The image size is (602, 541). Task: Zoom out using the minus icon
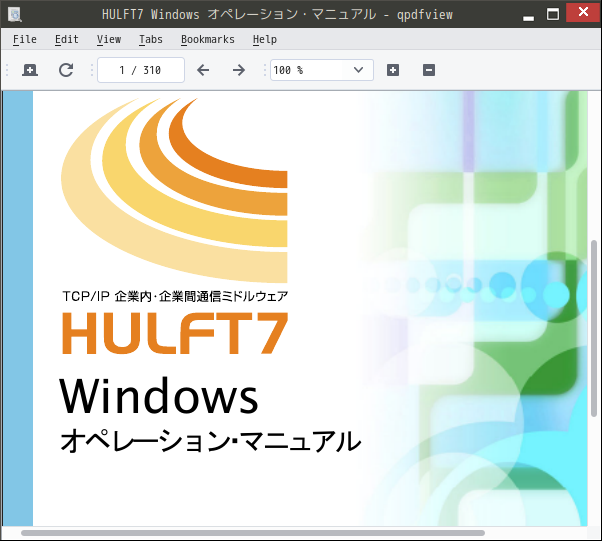429,70
